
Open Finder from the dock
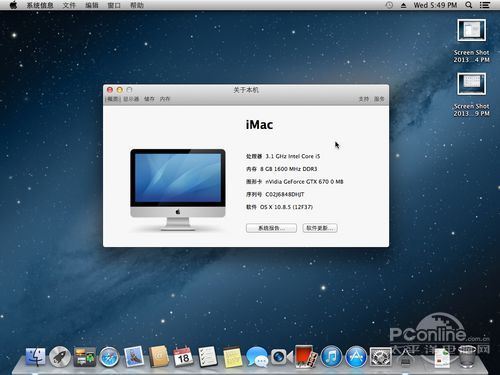pos(35,356)
